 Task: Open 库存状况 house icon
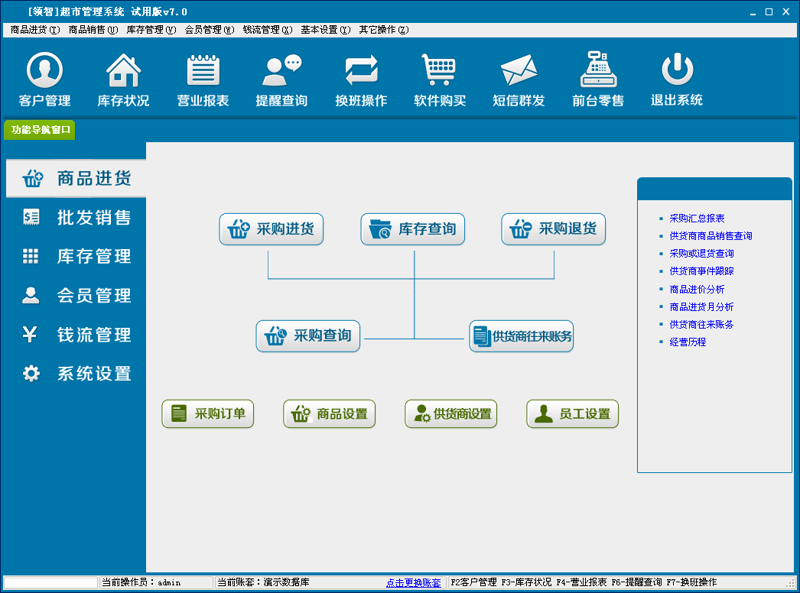[x=123, y=79]
